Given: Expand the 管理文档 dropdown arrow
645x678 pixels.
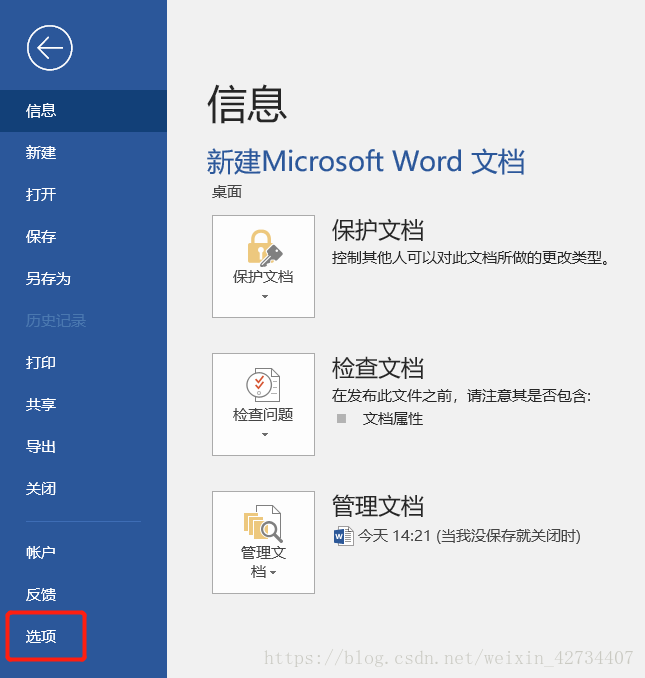Looking at the screenshot, I should pyautogui.click(x=273, y=573).
